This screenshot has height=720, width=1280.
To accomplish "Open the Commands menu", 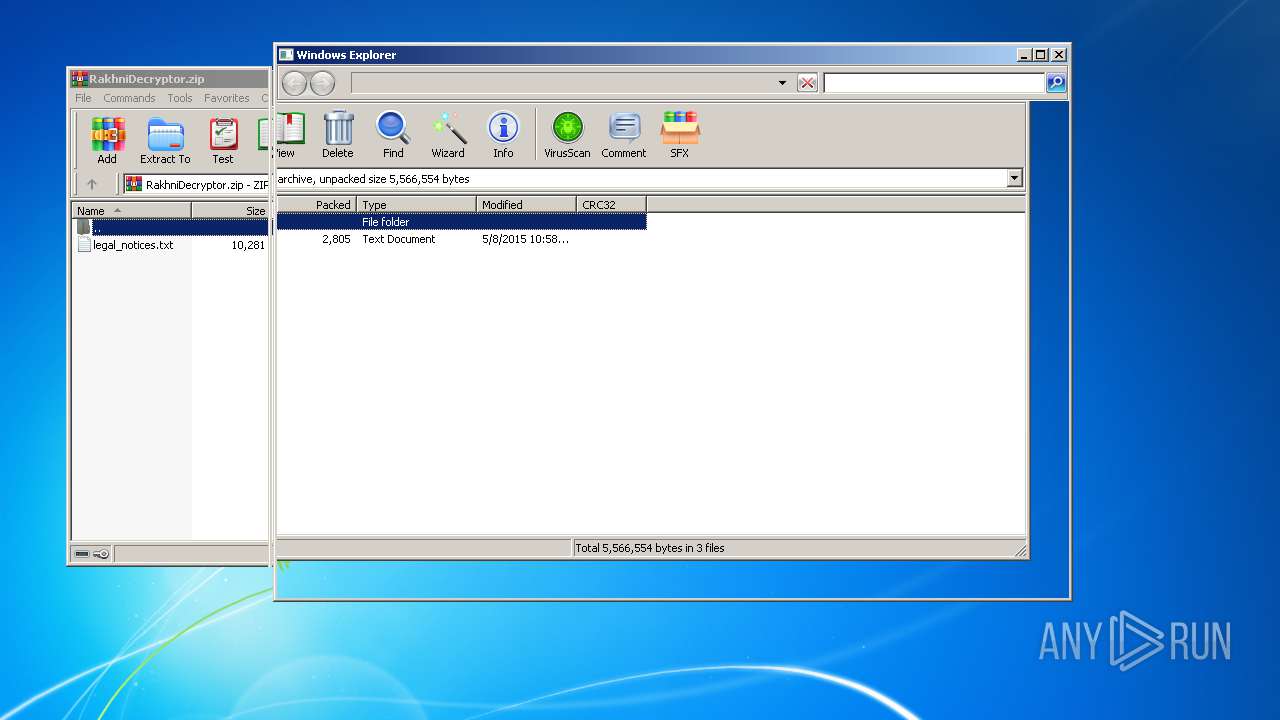I will click(129, 98).
